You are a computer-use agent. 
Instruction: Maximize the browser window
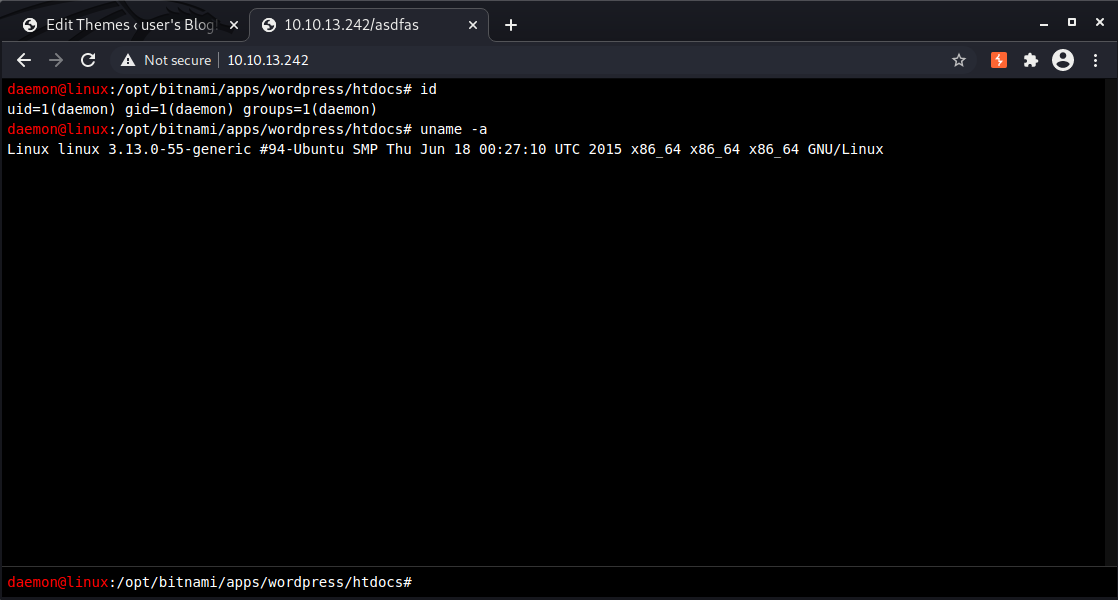(1072, 23)
